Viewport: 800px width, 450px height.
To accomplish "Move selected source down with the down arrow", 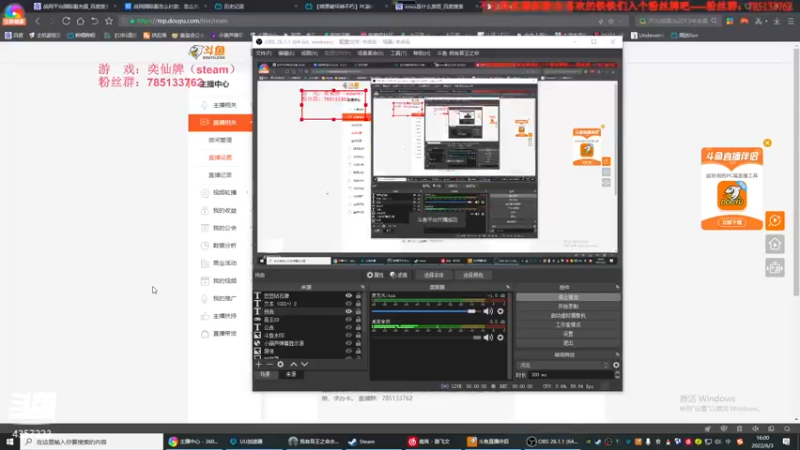I will [305, 364].
